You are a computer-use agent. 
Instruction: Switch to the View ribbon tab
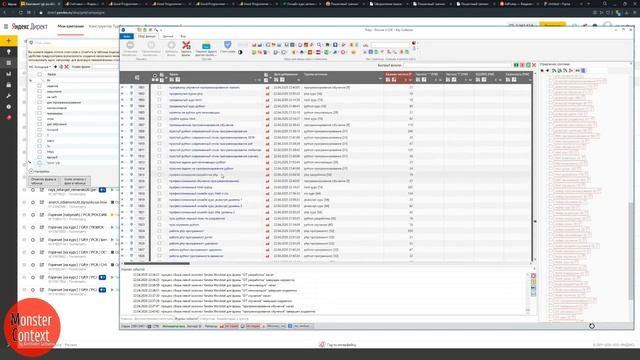tap(183, 36)
